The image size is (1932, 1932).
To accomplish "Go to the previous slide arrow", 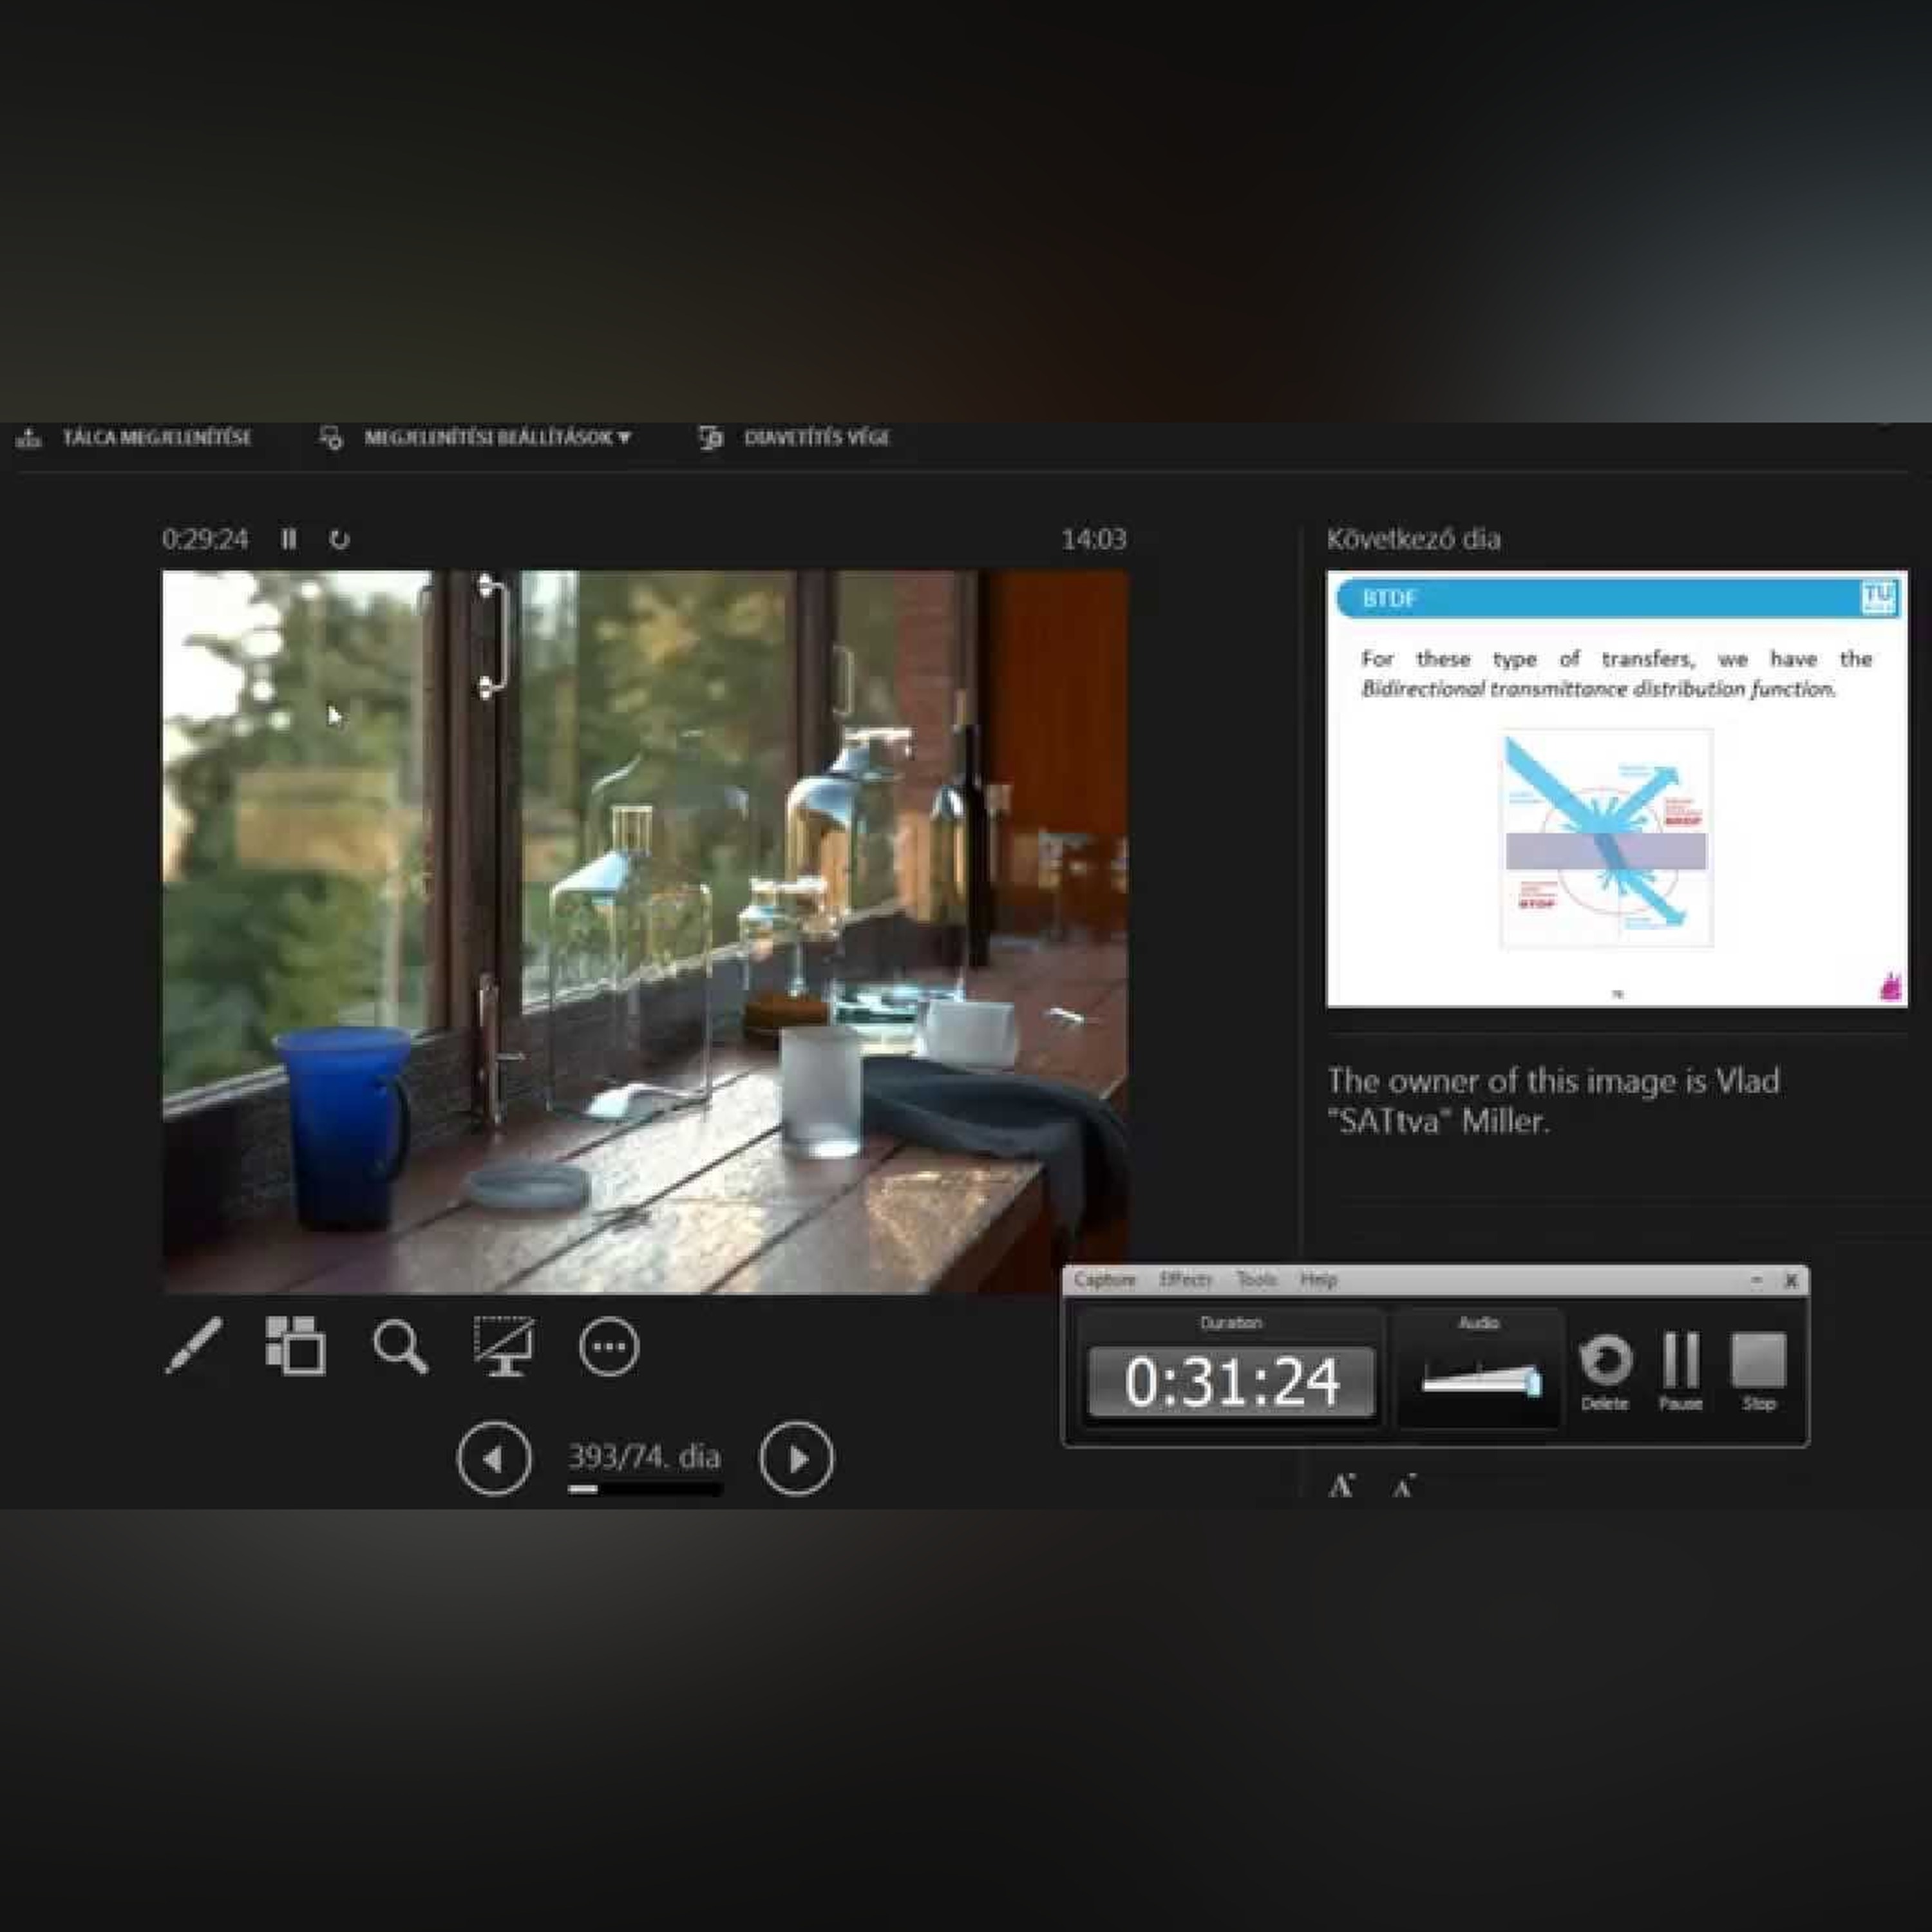I will 494,1459.
